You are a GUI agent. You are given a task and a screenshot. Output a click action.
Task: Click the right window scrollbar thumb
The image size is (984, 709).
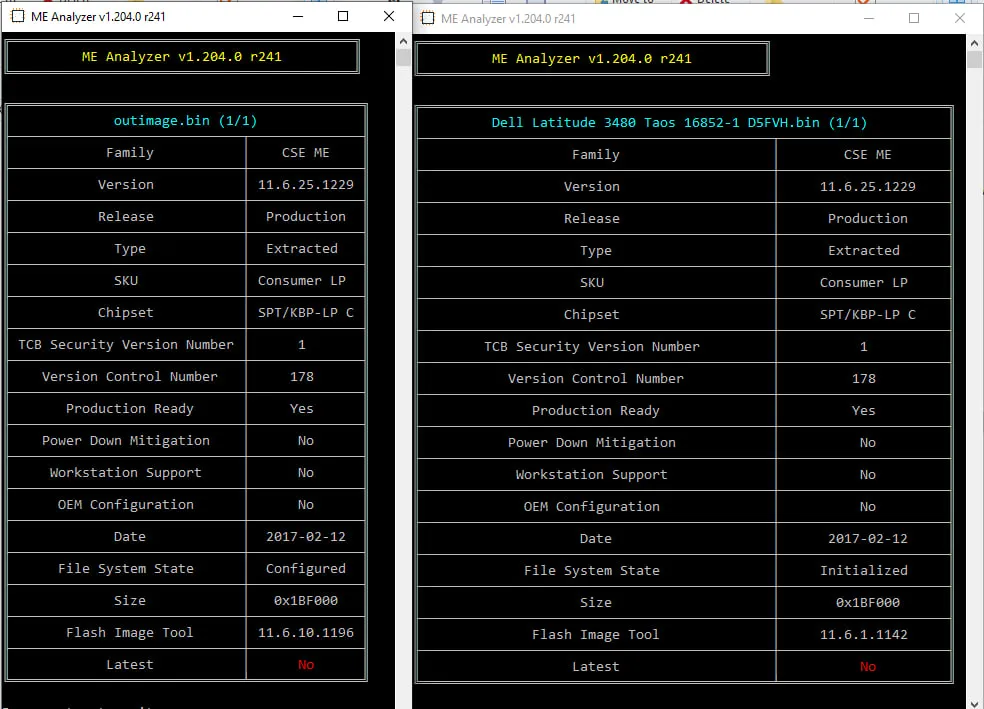pyautogui.click(x=975, y=60)
